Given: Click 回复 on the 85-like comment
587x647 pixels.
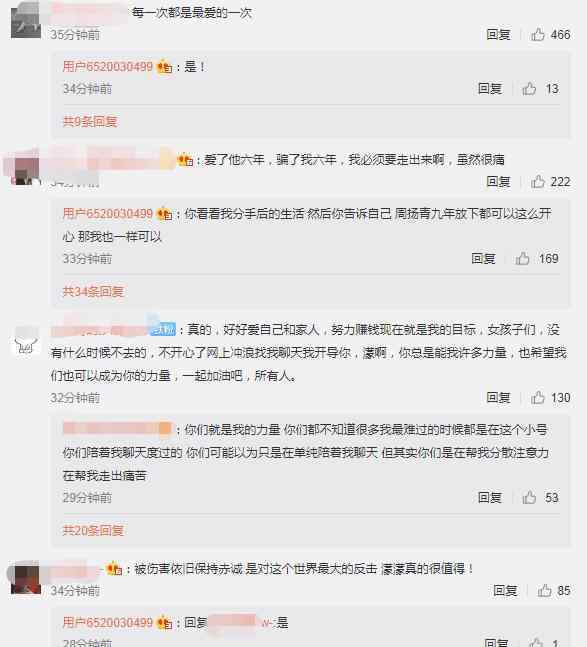Looking at the screenshot, I should click(505, 590).
